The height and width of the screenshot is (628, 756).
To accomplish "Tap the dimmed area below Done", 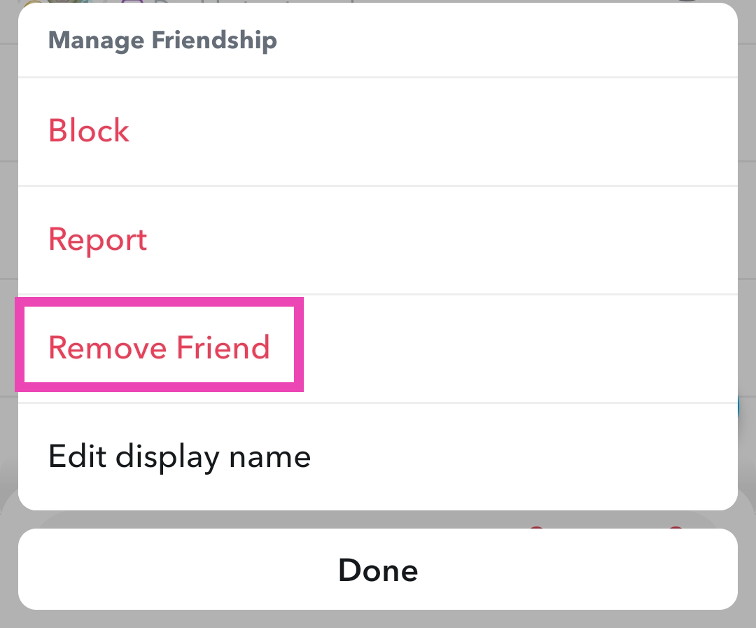I will click(378, 620).
